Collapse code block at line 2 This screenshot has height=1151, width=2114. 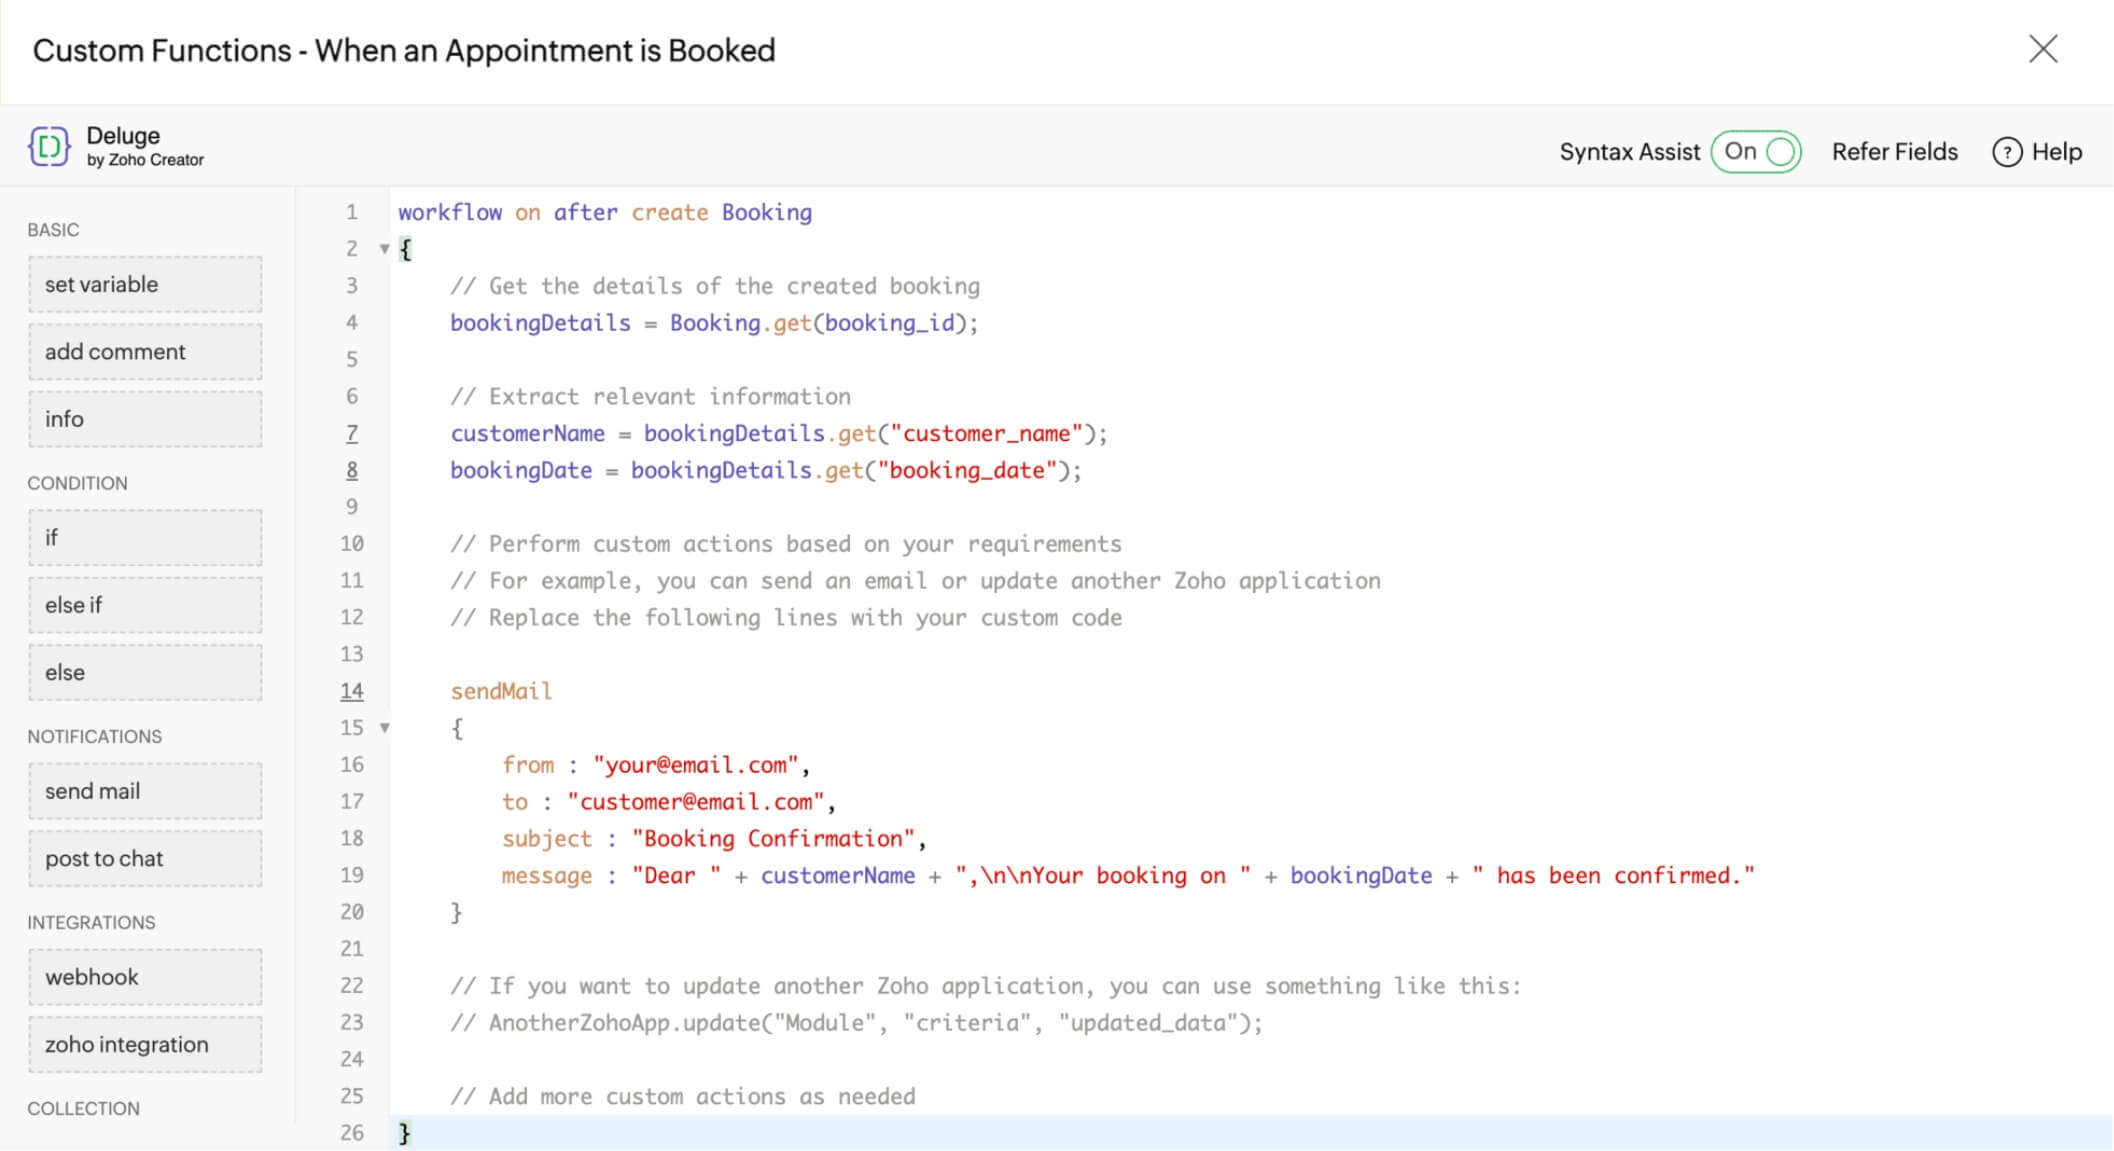pyautogui.click(x=384, y=249)
